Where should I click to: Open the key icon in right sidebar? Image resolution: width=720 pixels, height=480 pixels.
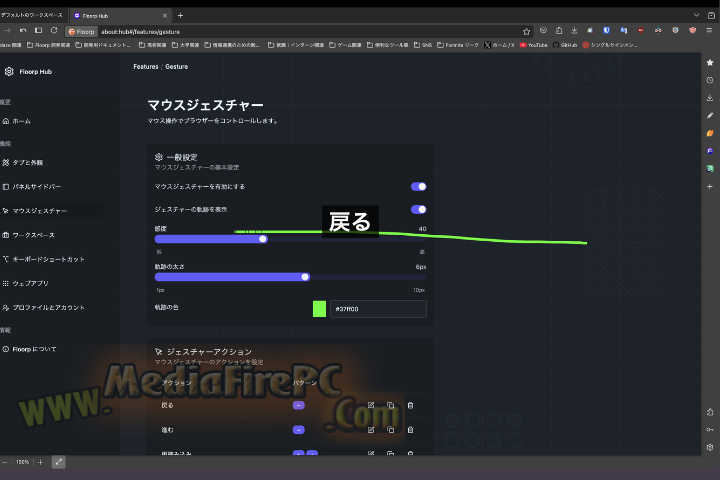point(710,429)
